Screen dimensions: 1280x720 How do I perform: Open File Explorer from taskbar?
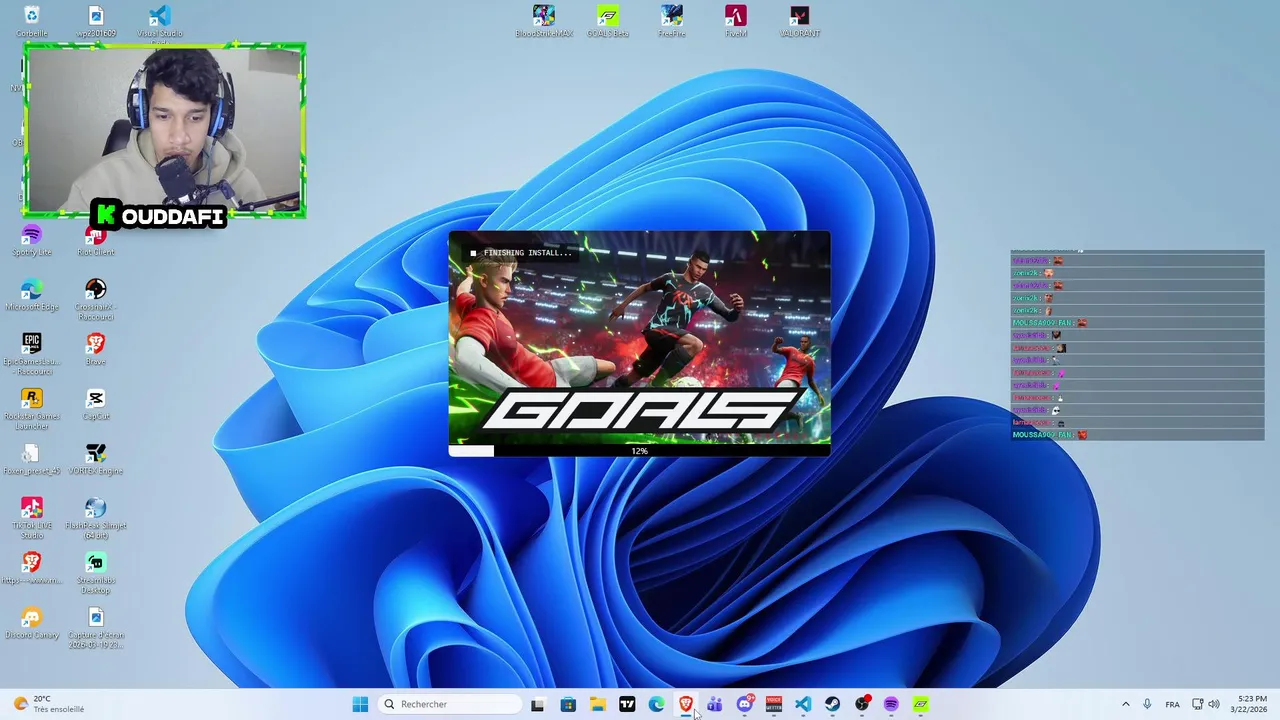point(597,704)
